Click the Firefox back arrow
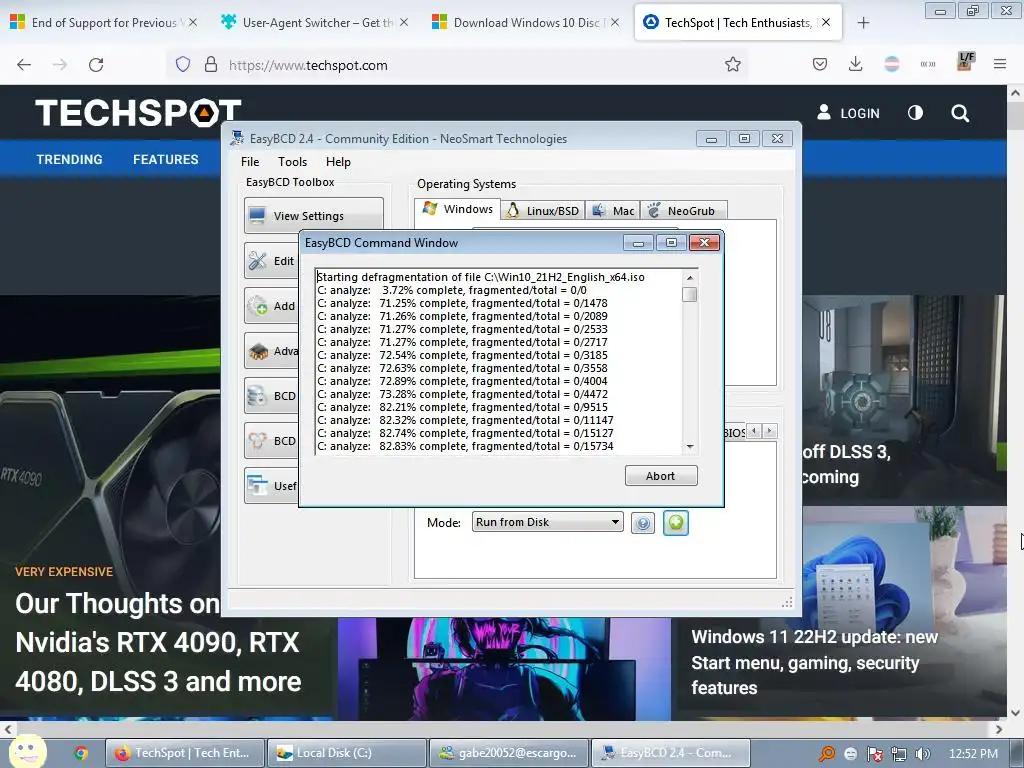Image resolution: width=1024 pixels, height=768 pixels. (24, 65)
